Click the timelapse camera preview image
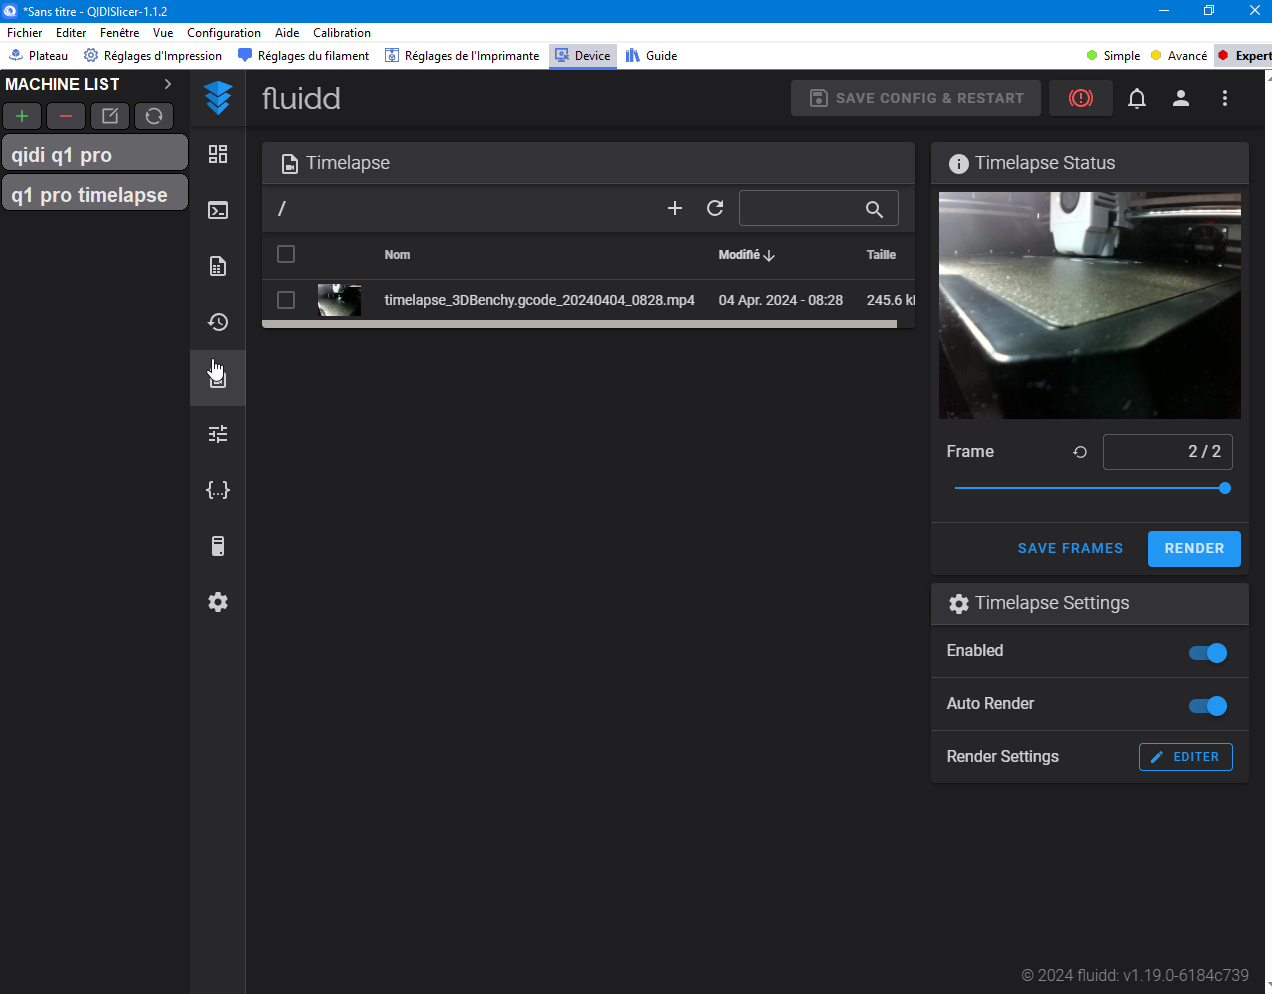This screenshot has width=1272, height=994. click(1090, 305)
